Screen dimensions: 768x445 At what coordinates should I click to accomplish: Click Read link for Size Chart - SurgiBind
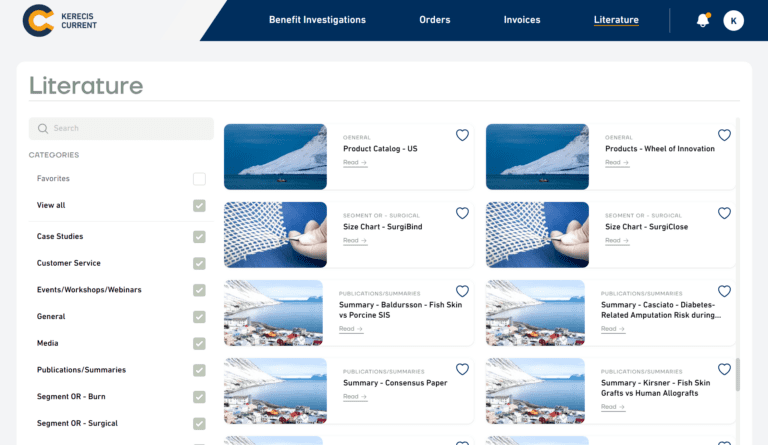[355, 240]
